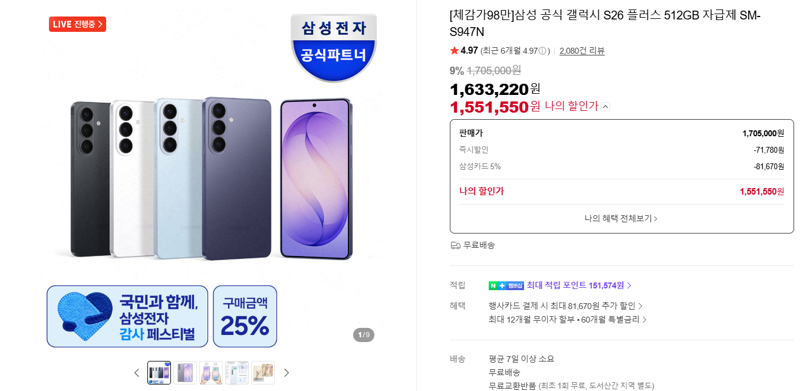Collapse the 나의 할인가 details chevron
Image resolution: width=800 pixels, height=391 pixels.
(x=605, y=107)
